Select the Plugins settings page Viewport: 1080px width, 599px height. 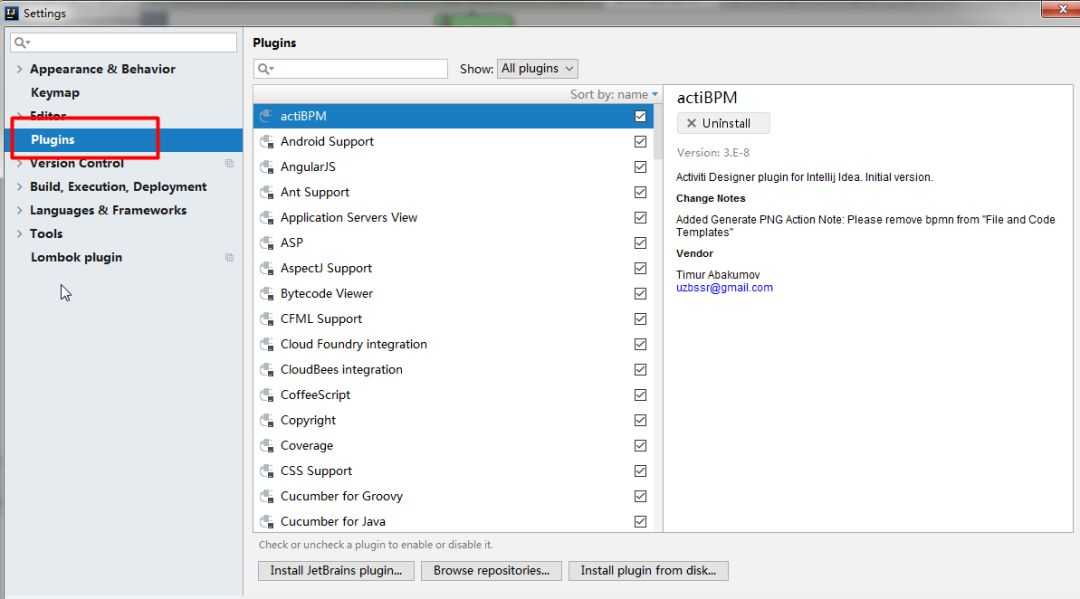tap(123, 140)
